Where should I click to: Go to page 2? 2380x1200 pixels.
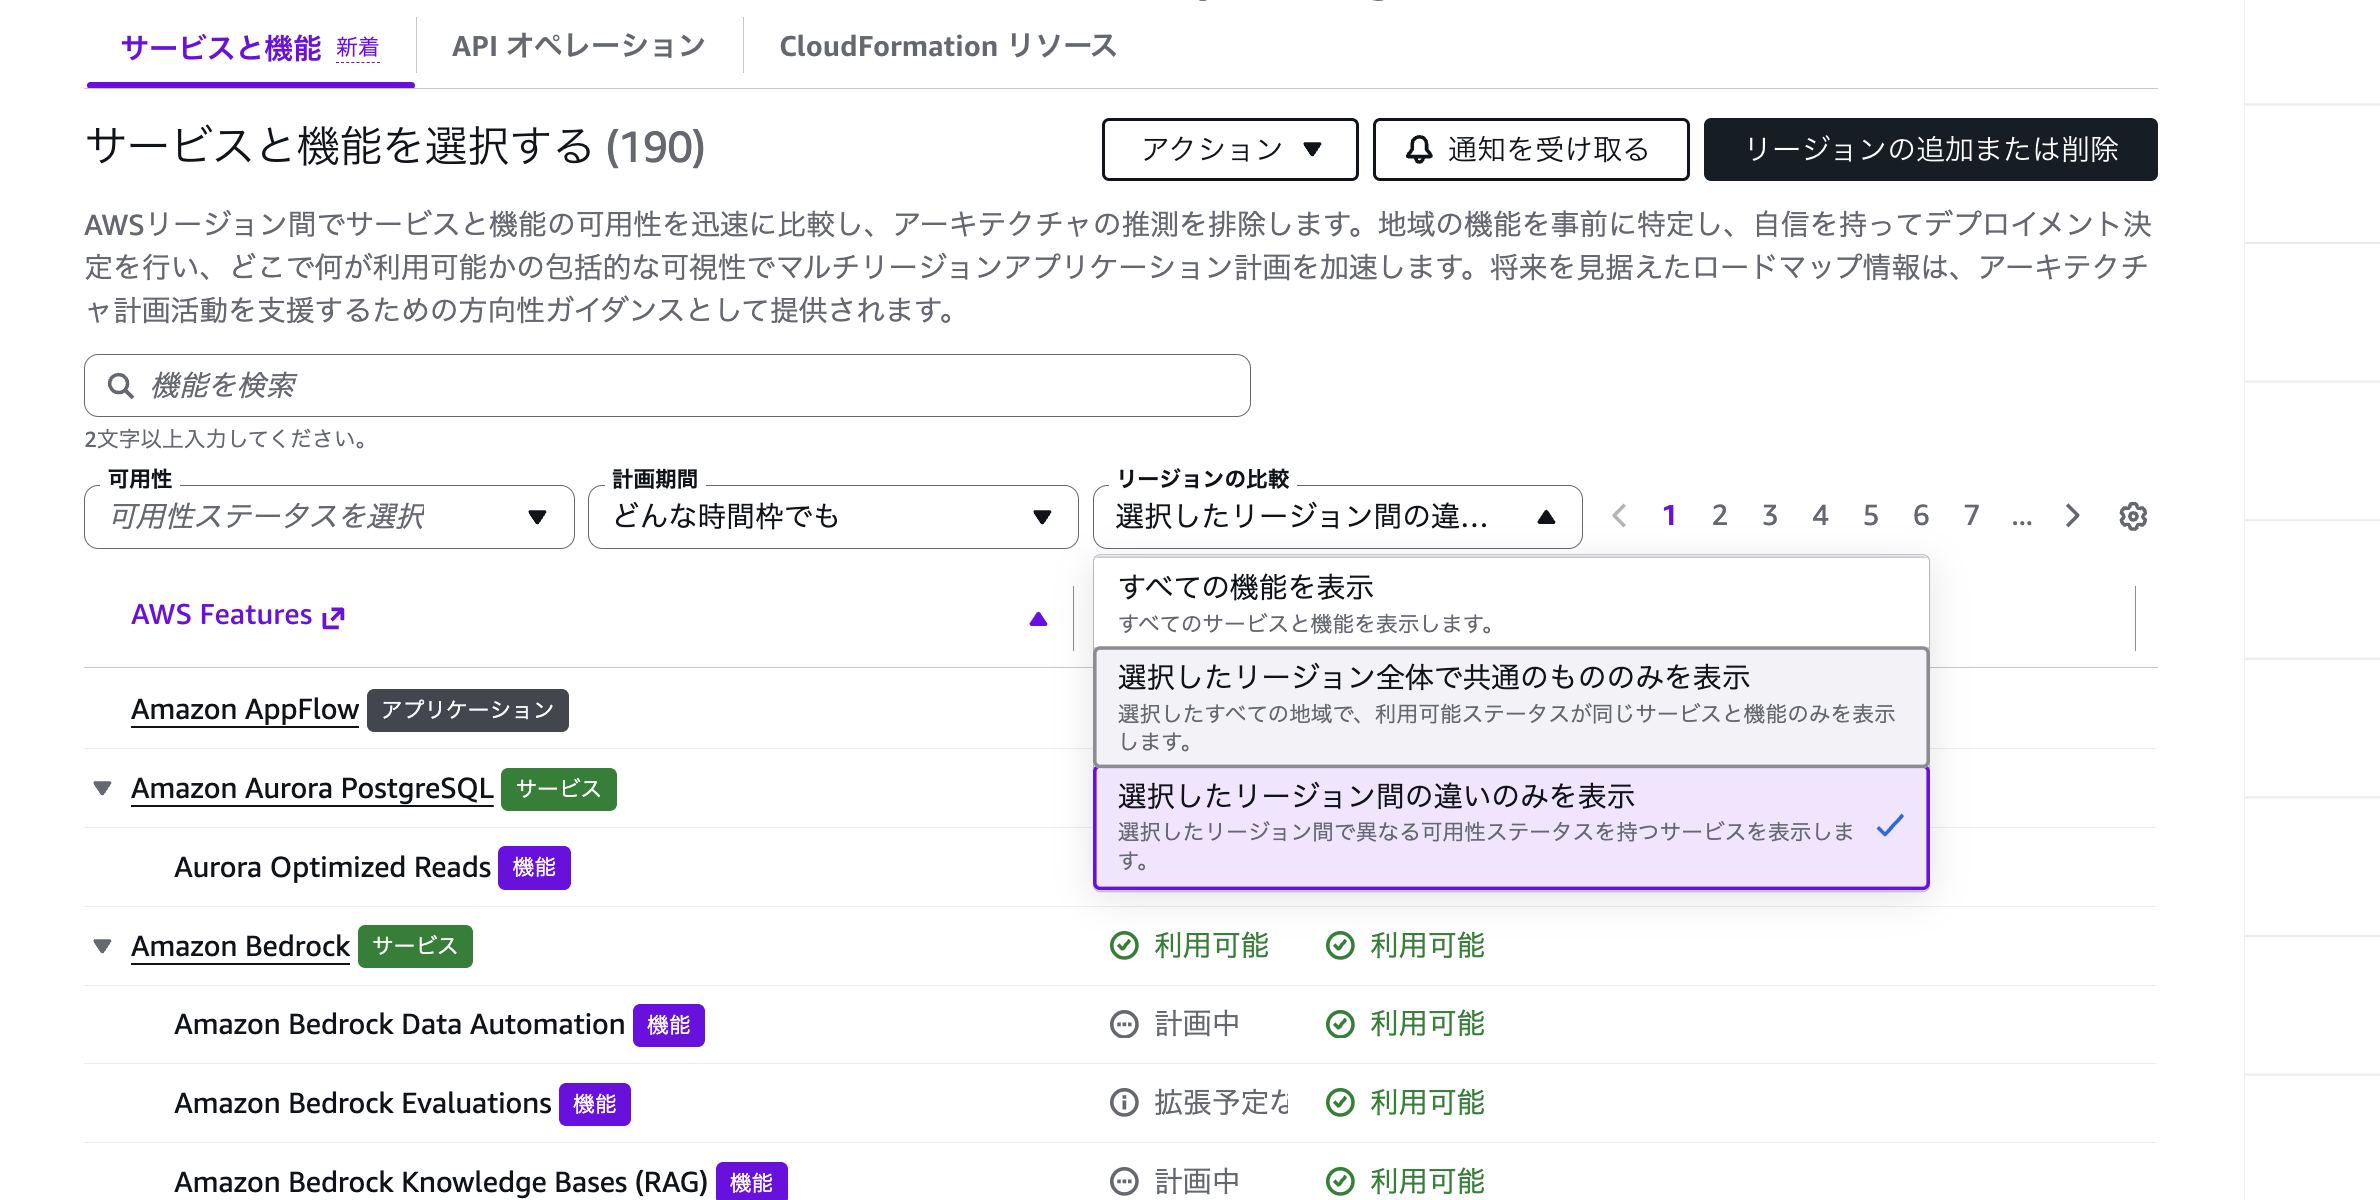(1719, 516)
